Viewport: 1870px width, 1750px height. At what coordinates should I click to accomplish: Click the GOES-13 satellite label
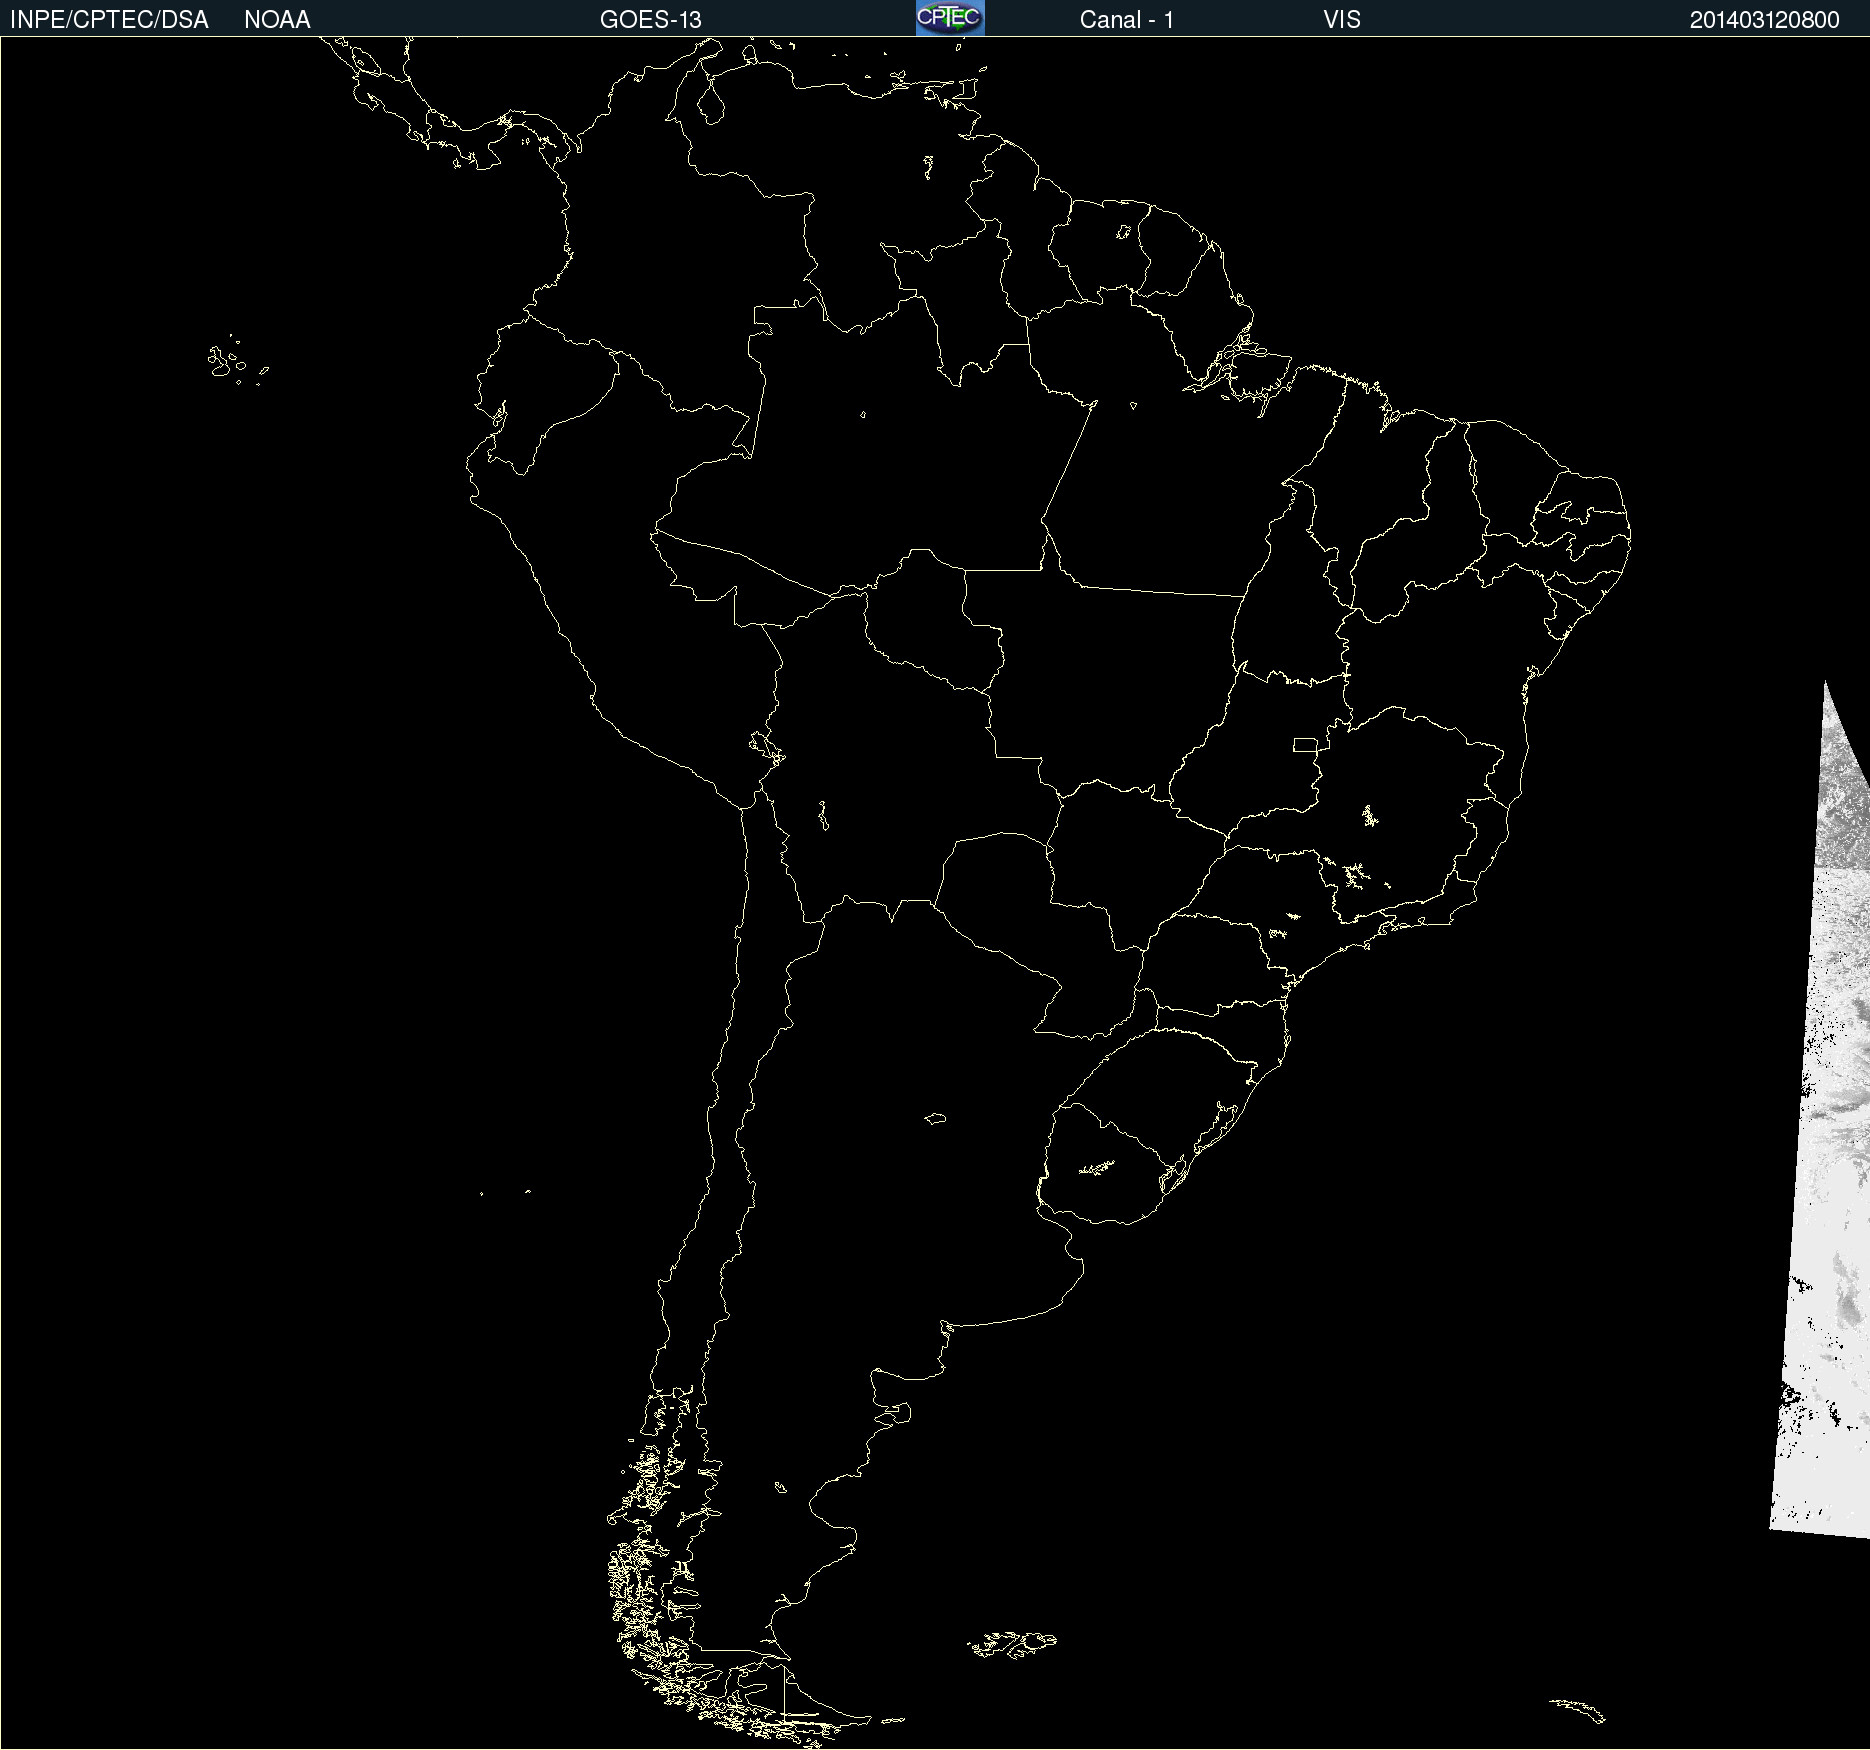651,20
